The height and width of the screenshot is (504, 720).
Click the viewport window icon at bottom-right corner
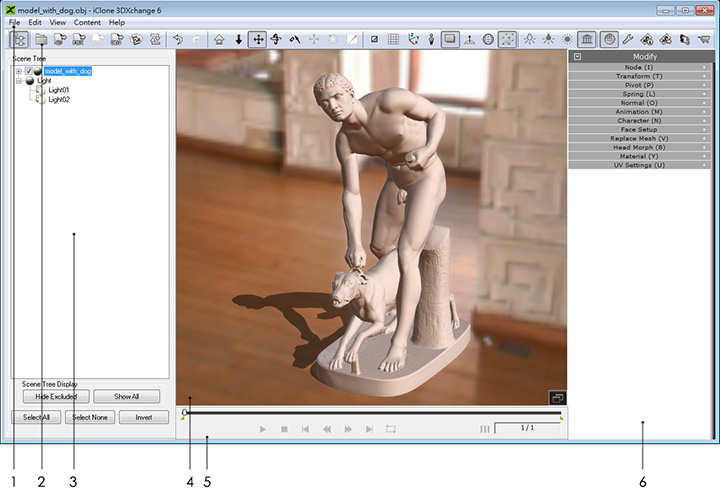558,398
